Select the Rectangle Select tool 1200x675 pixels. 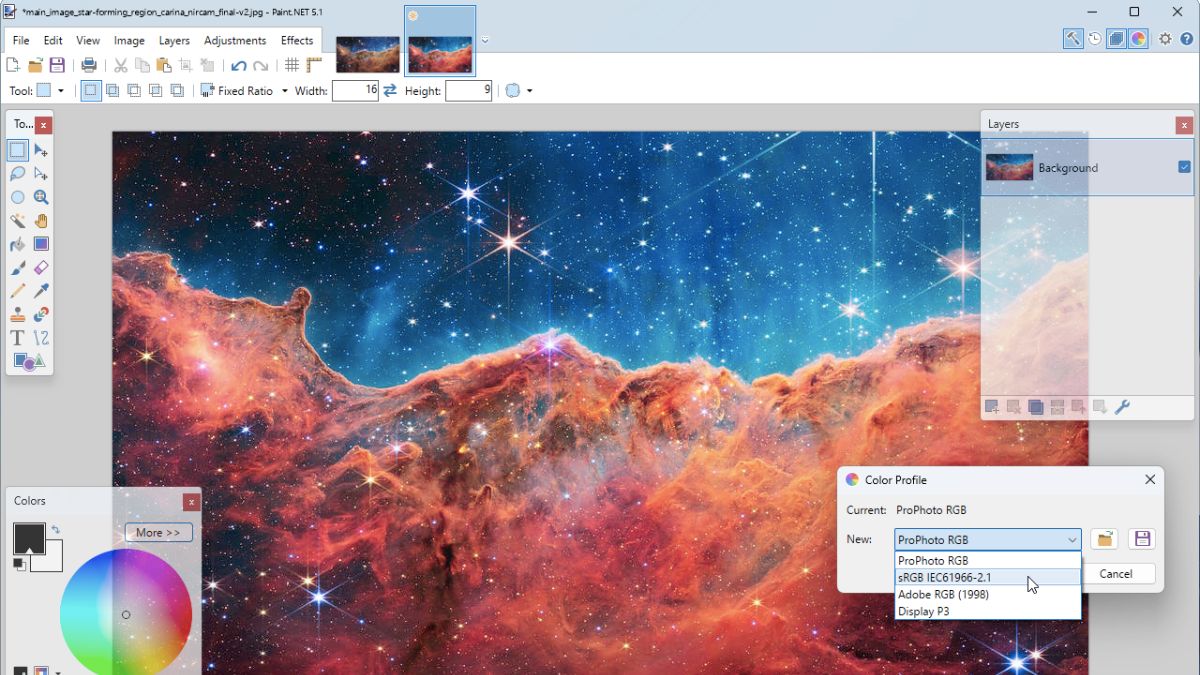[18, 151]
